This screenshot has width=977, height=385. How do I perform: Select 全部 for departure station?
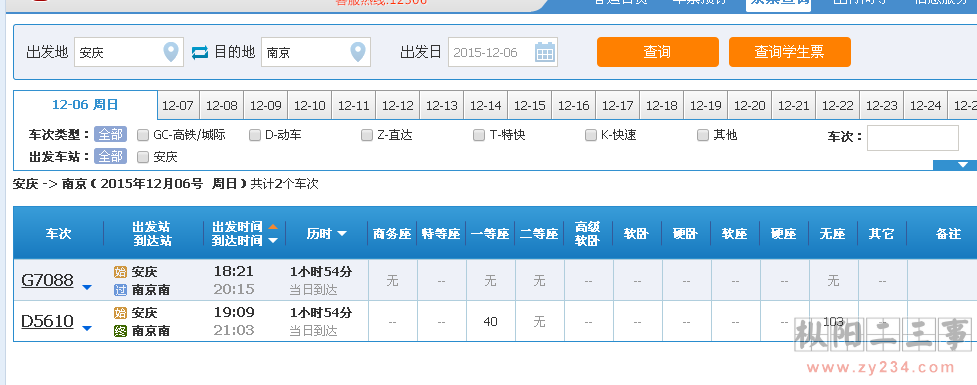click(110, 156)
